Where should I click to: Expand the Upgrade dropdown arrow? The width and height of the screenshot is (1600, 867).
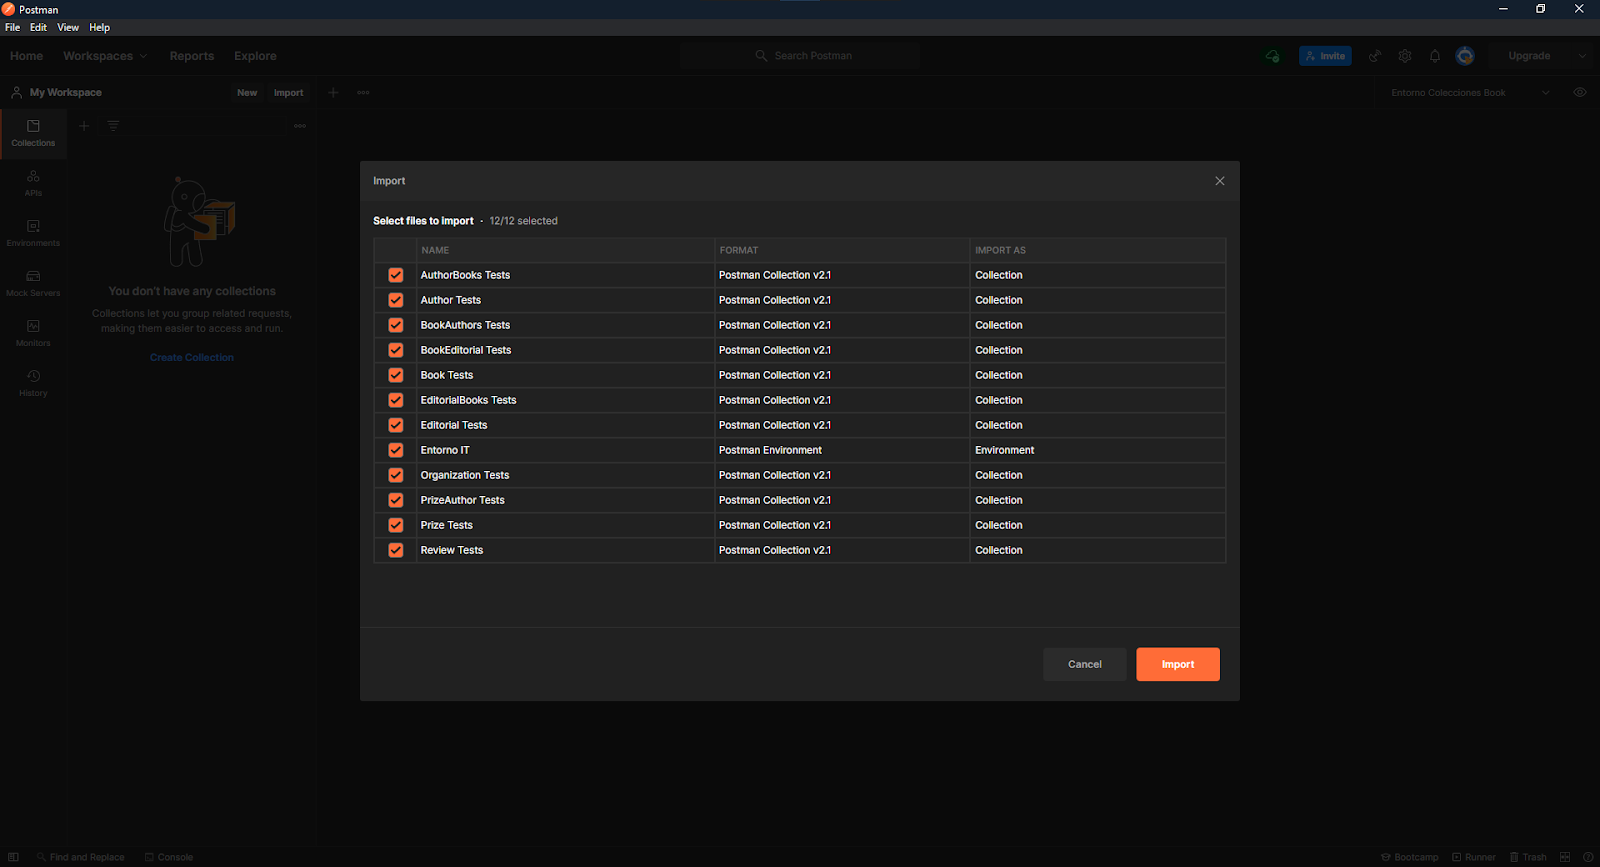(x=1582, y=56)
